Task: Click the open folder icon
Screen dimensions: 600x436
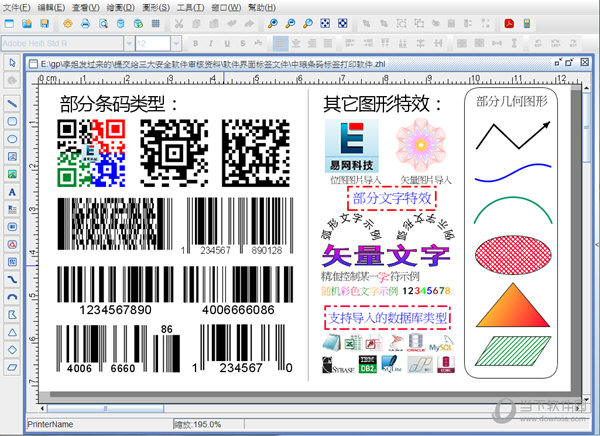Action: tap(27, 24)
